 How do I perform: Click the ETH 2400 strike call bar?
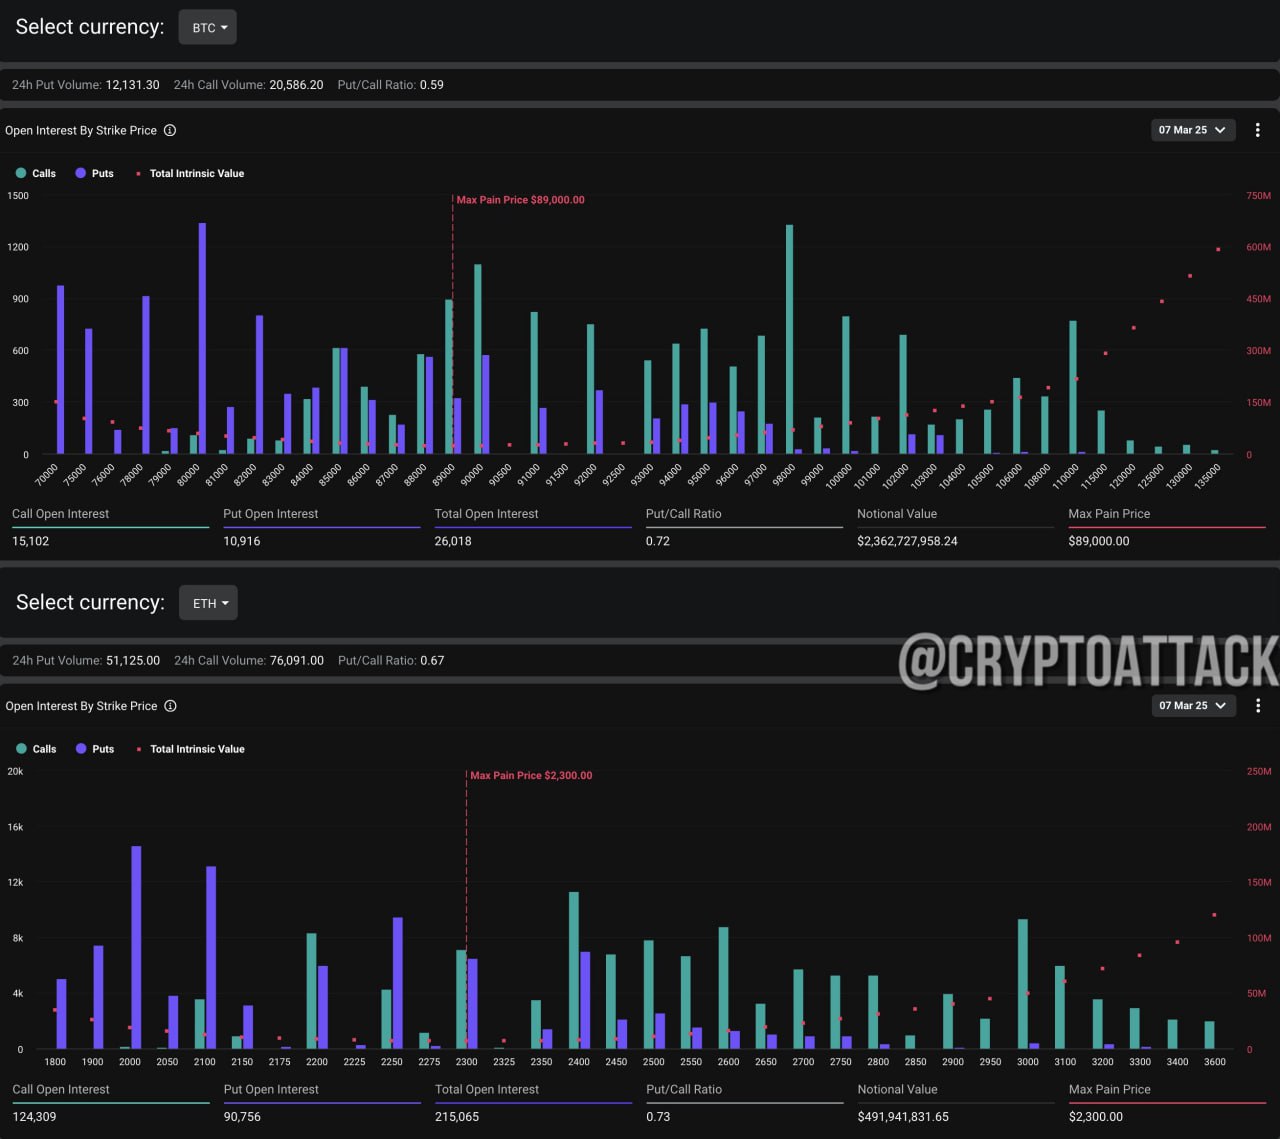pyautogui.click(x=574, y=971)
